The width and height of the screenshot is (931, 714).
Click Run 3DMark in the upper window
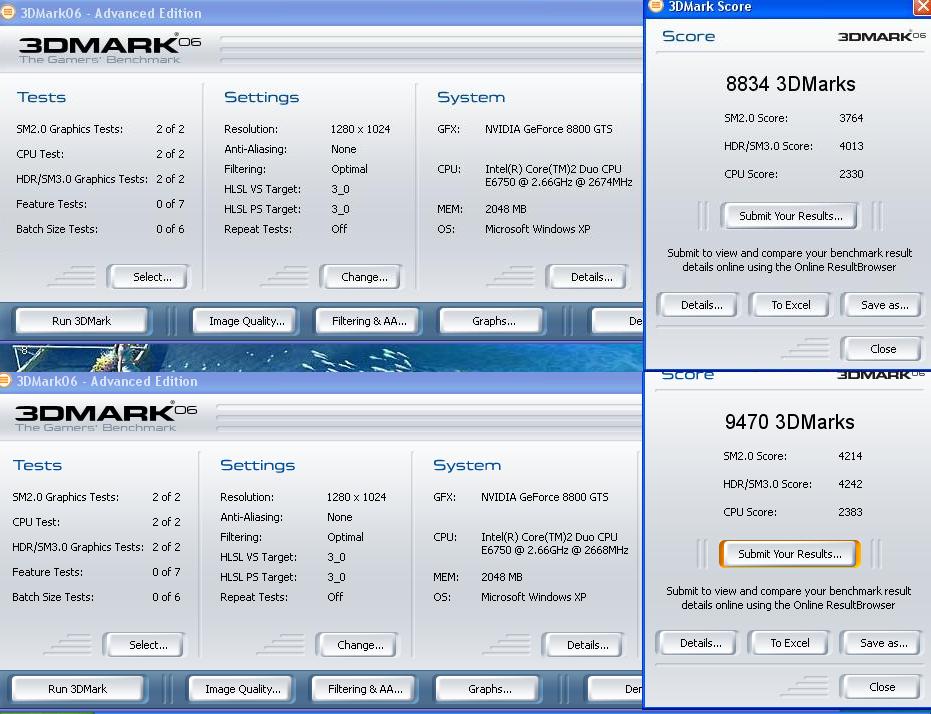[81, 321]
